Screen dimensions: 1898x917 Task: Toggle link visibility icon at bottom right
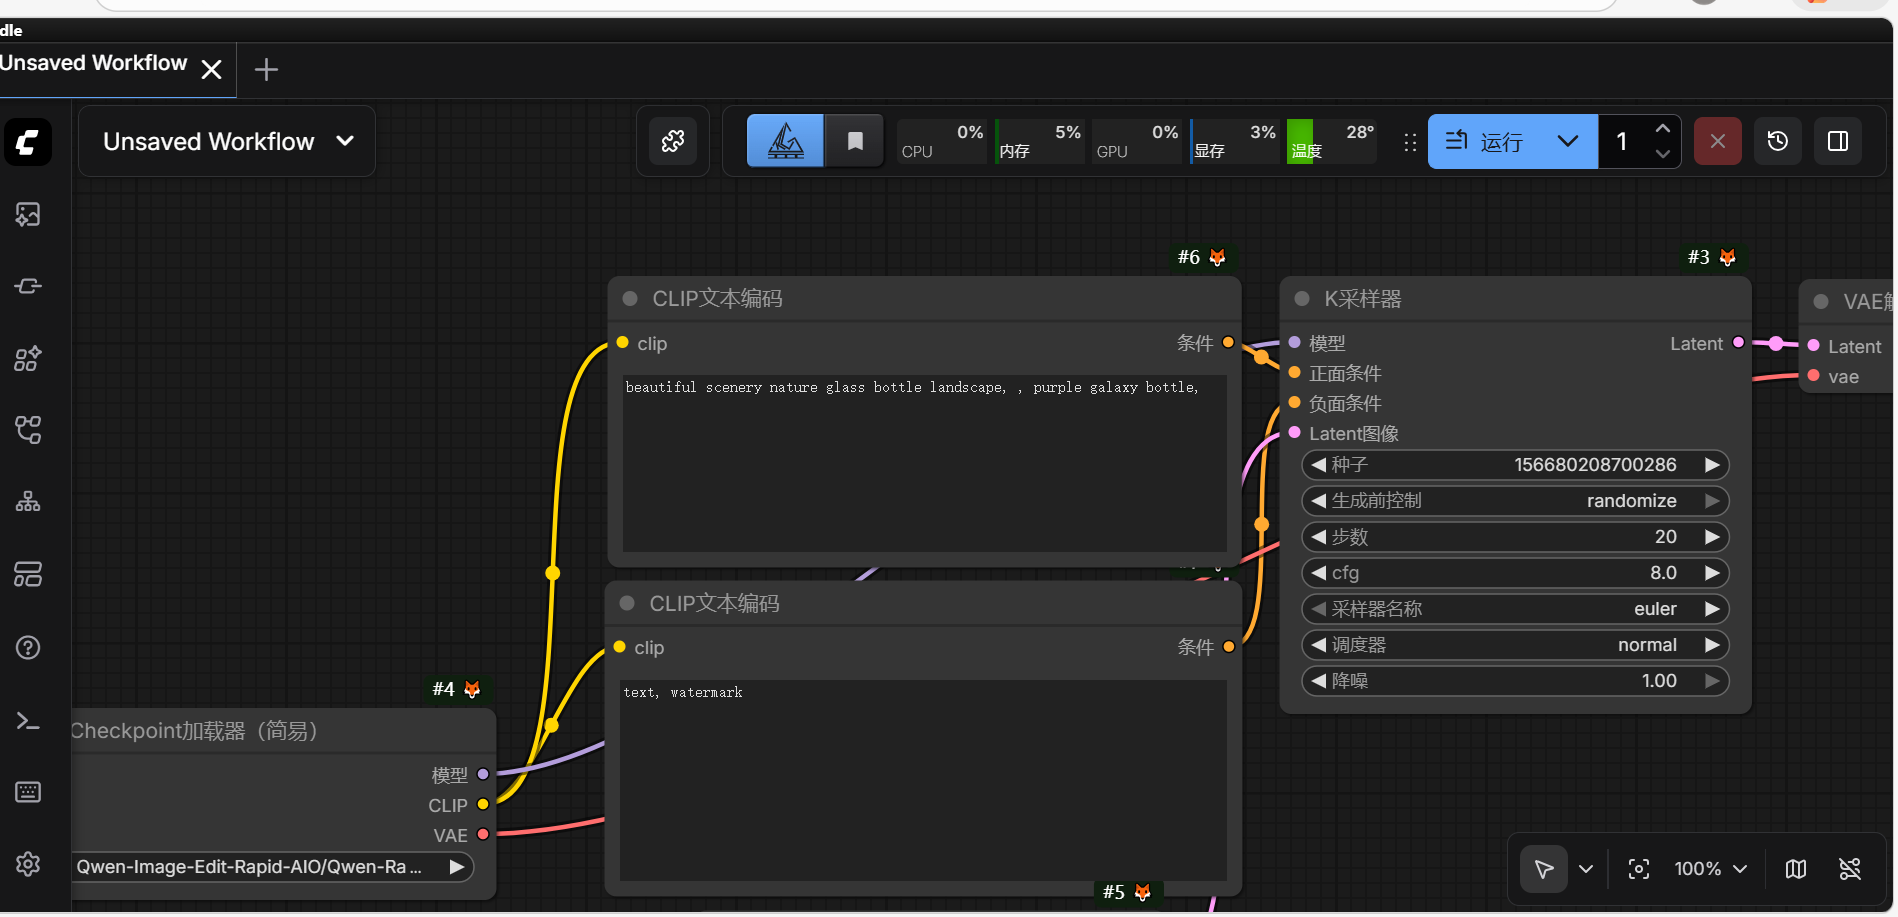(1849, 869)
